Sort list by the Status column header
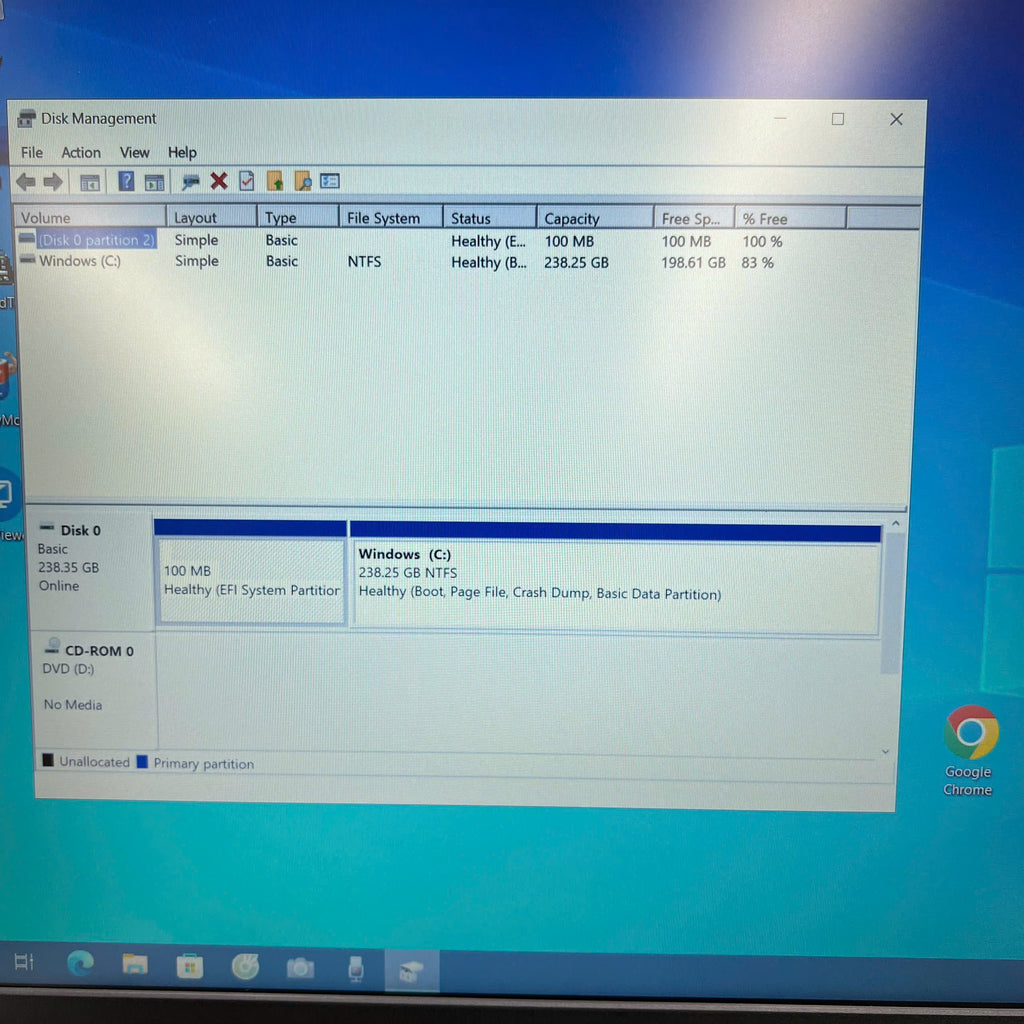This screenshot has height=1024, width=1024. coord(471,218)
